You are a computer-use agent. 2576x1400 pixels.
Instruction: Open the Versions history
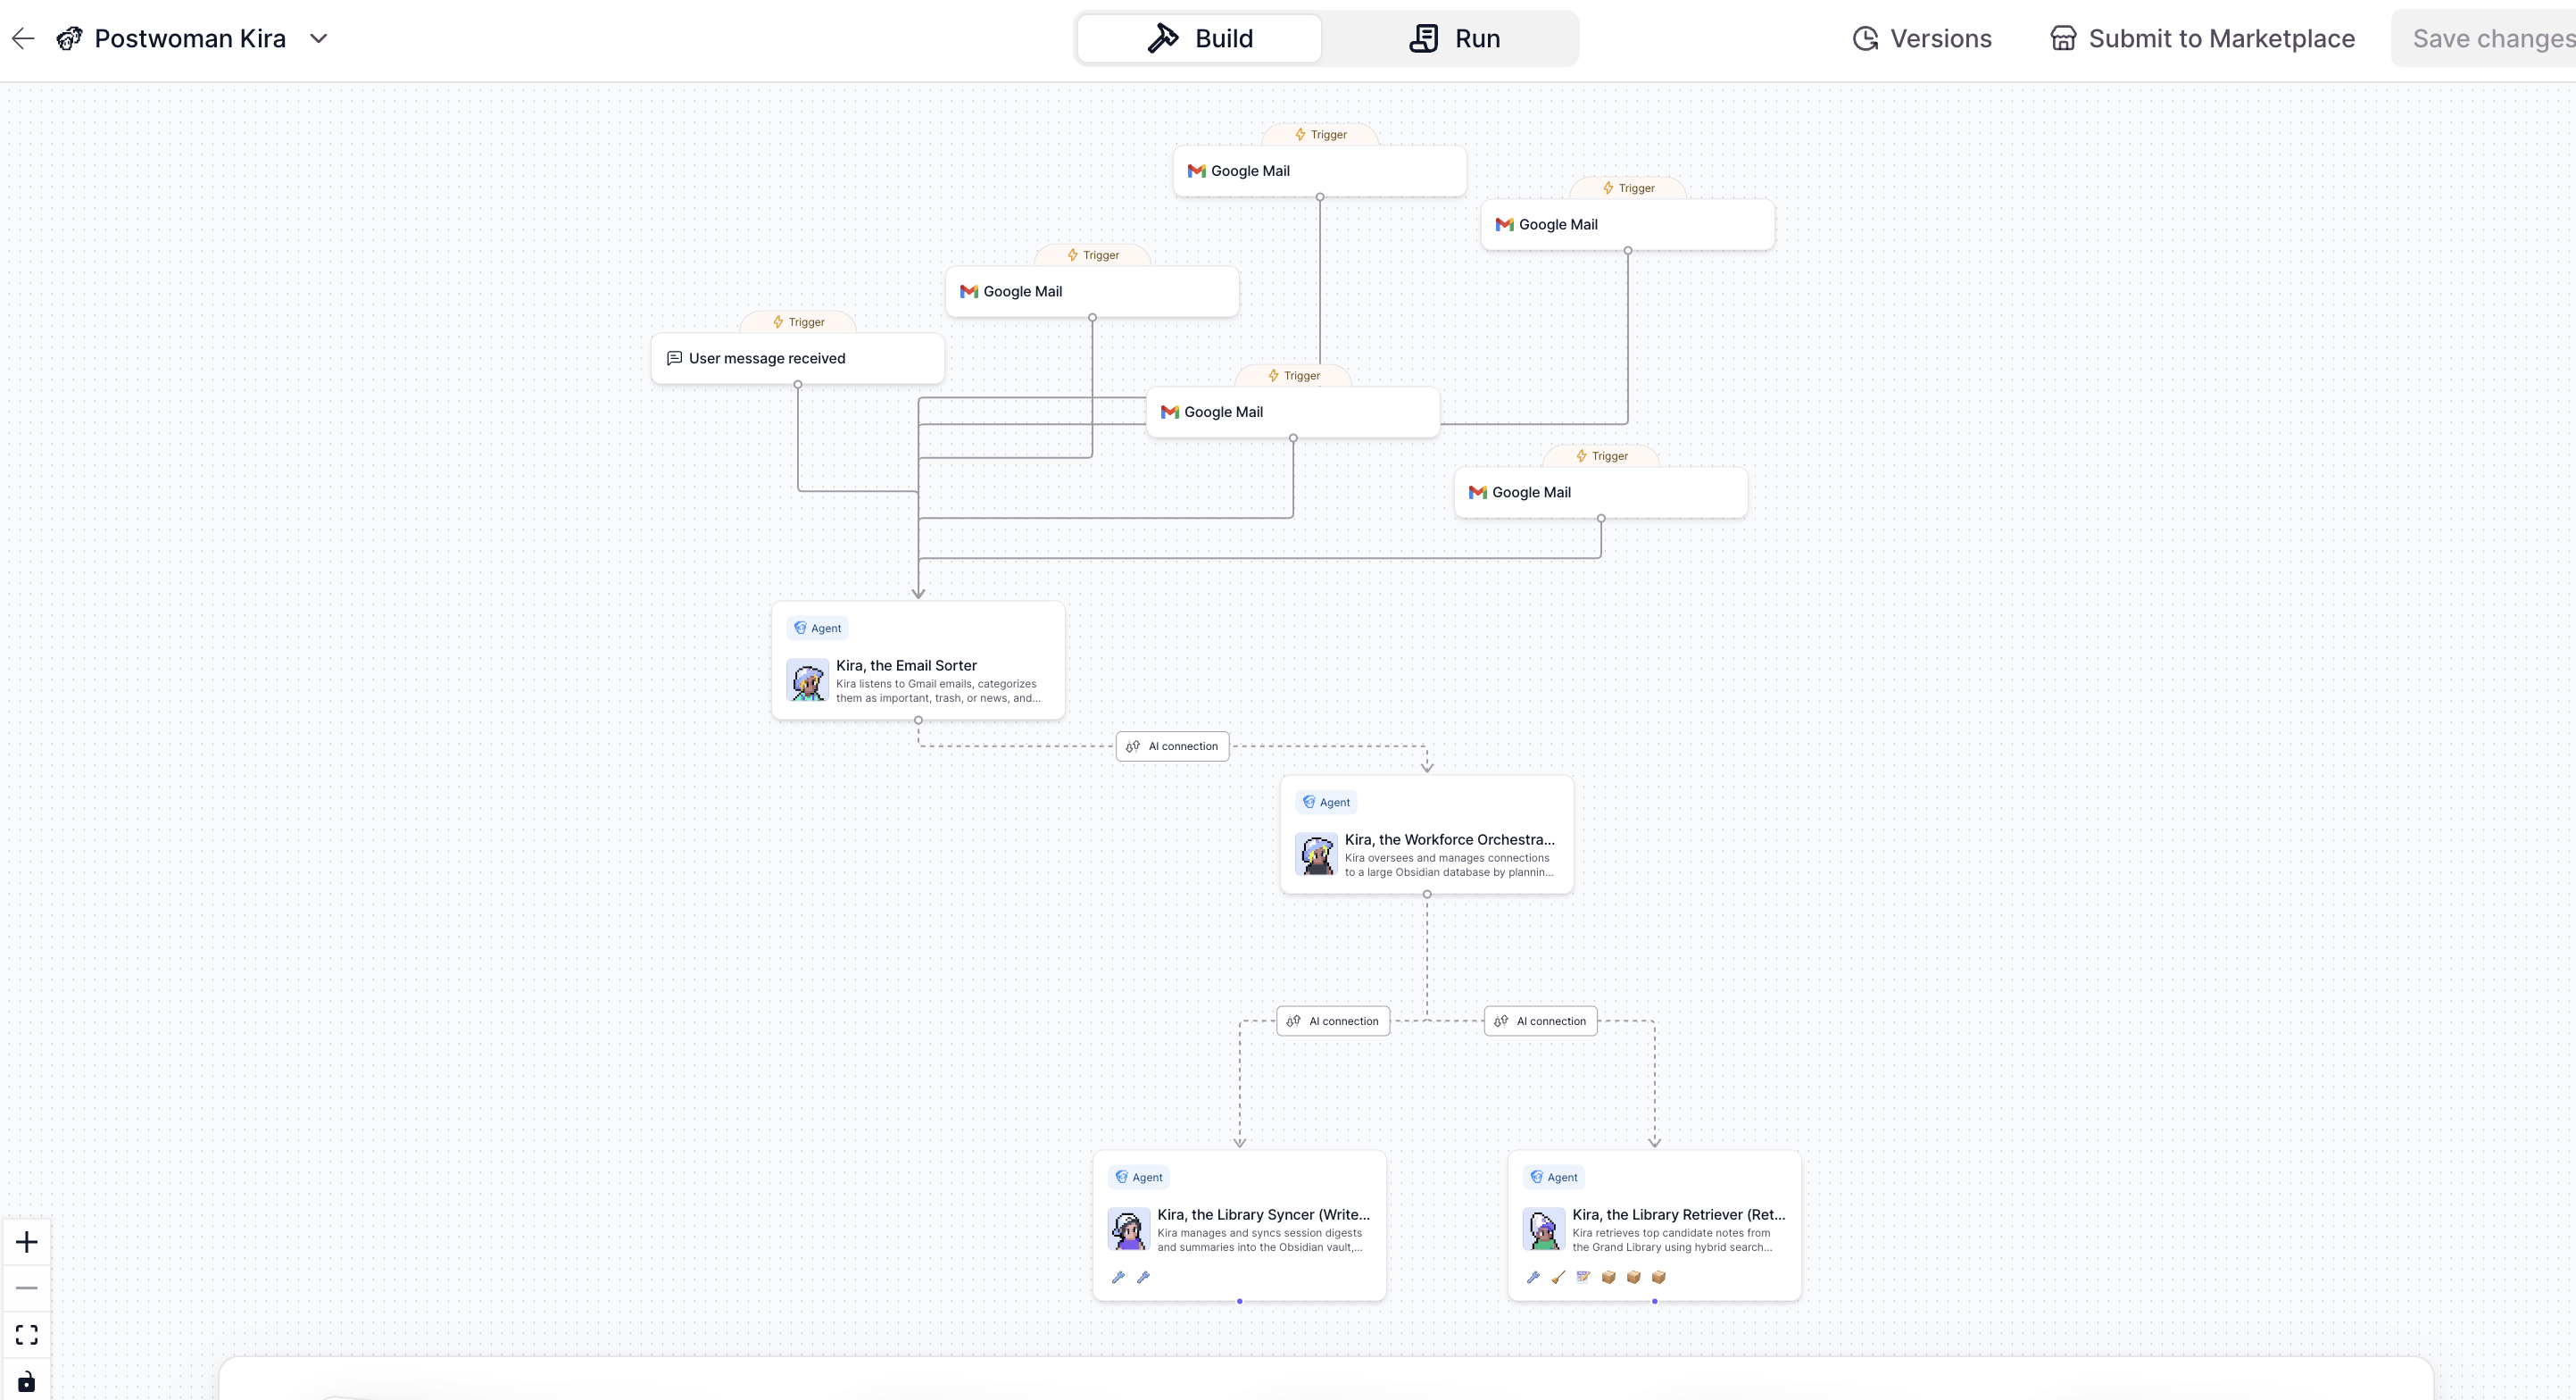pos(1921,39)
